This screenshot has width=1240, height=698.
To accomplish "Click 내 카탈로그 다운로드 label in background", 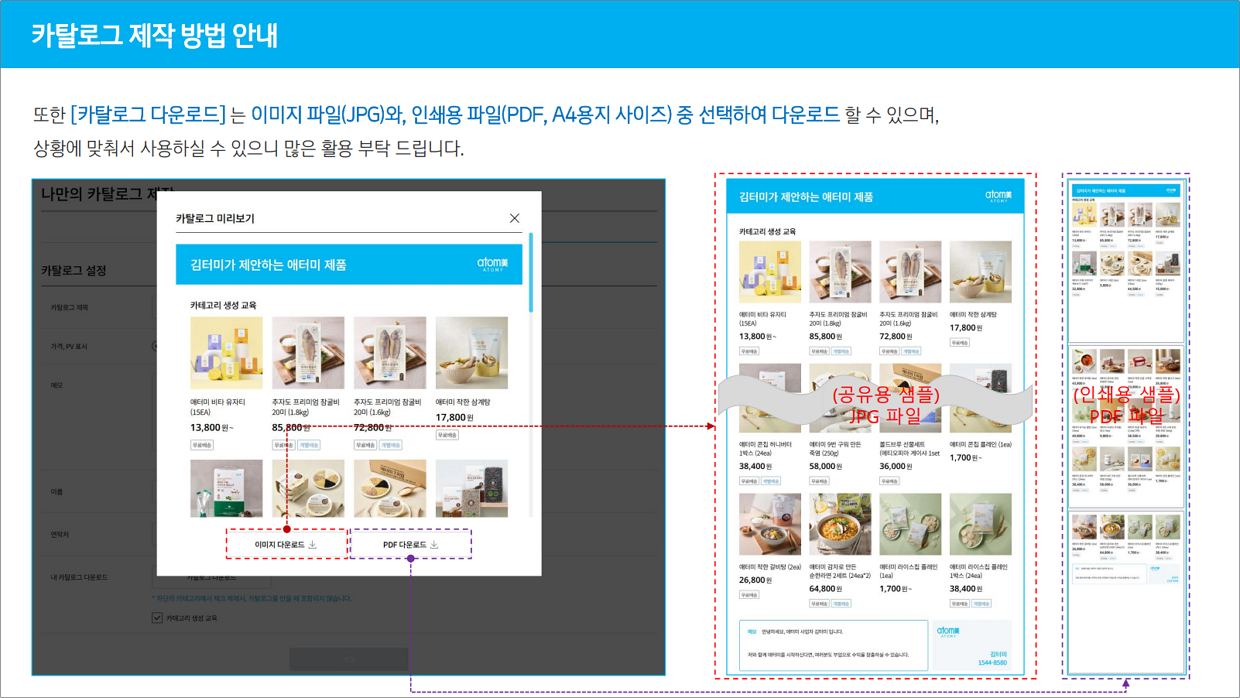I will [79, 577].
